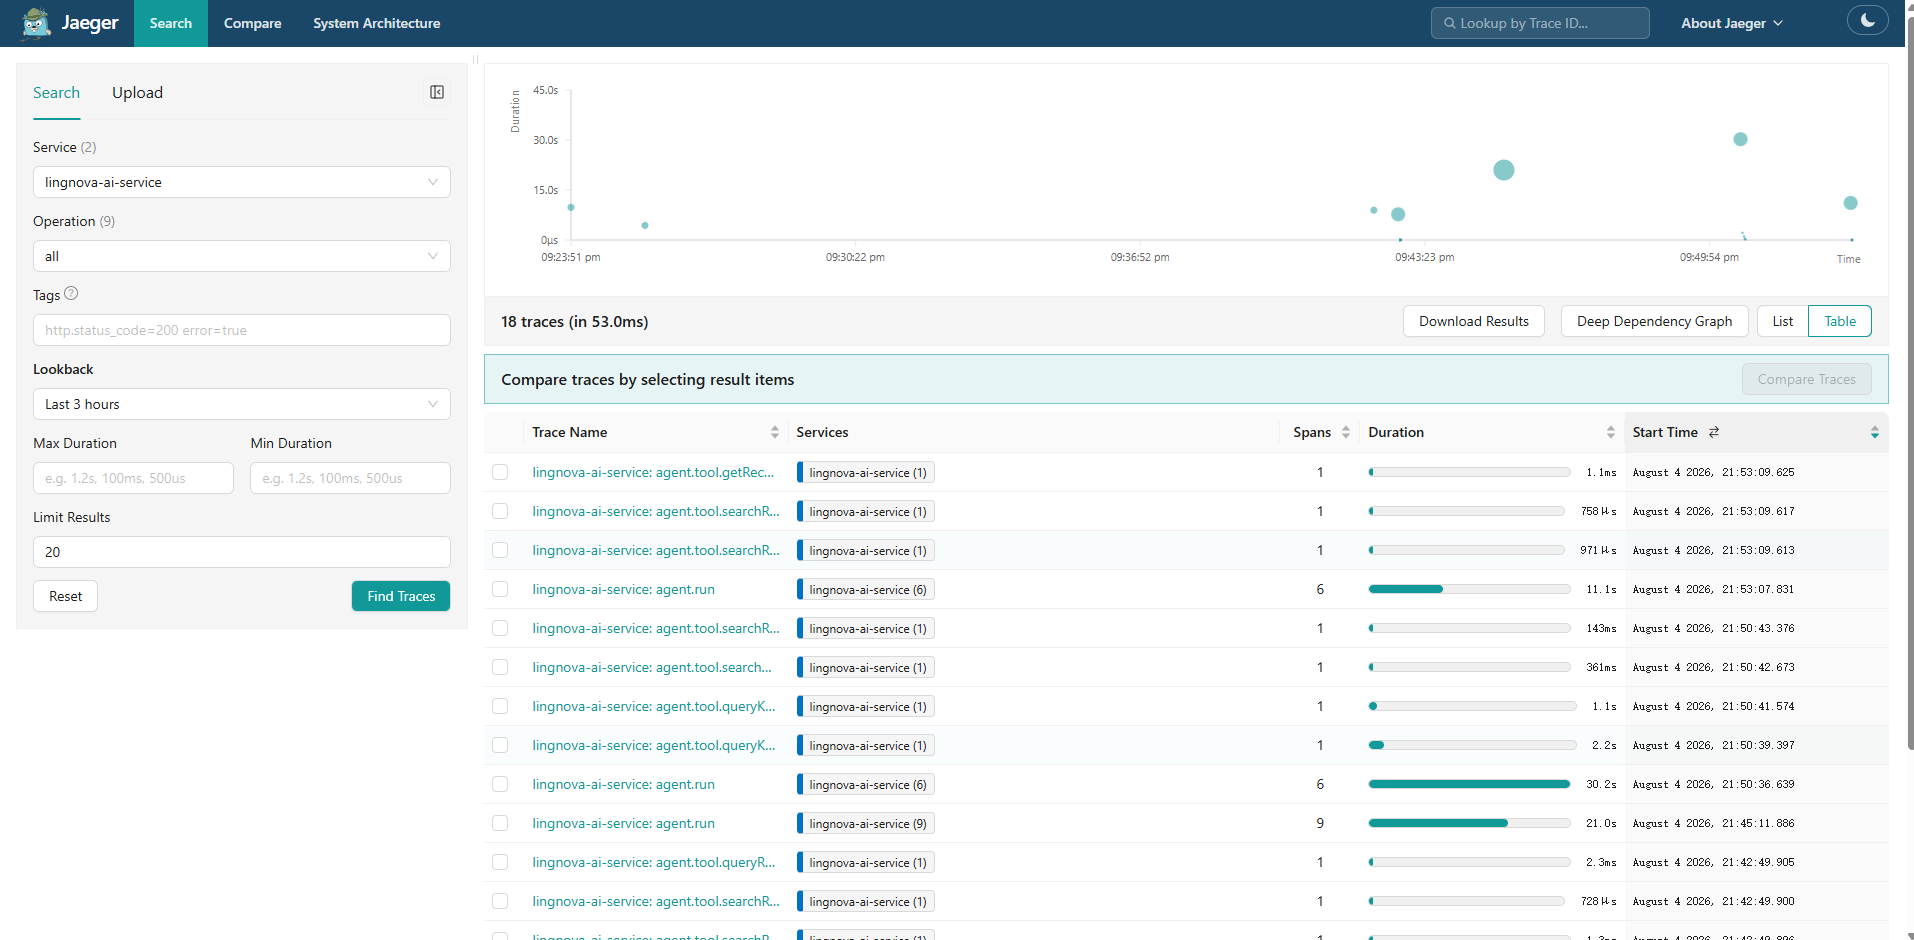Select the largest dot on the duration scatter plot
The image size is (1914, 940).
(x=1503, y=170)
